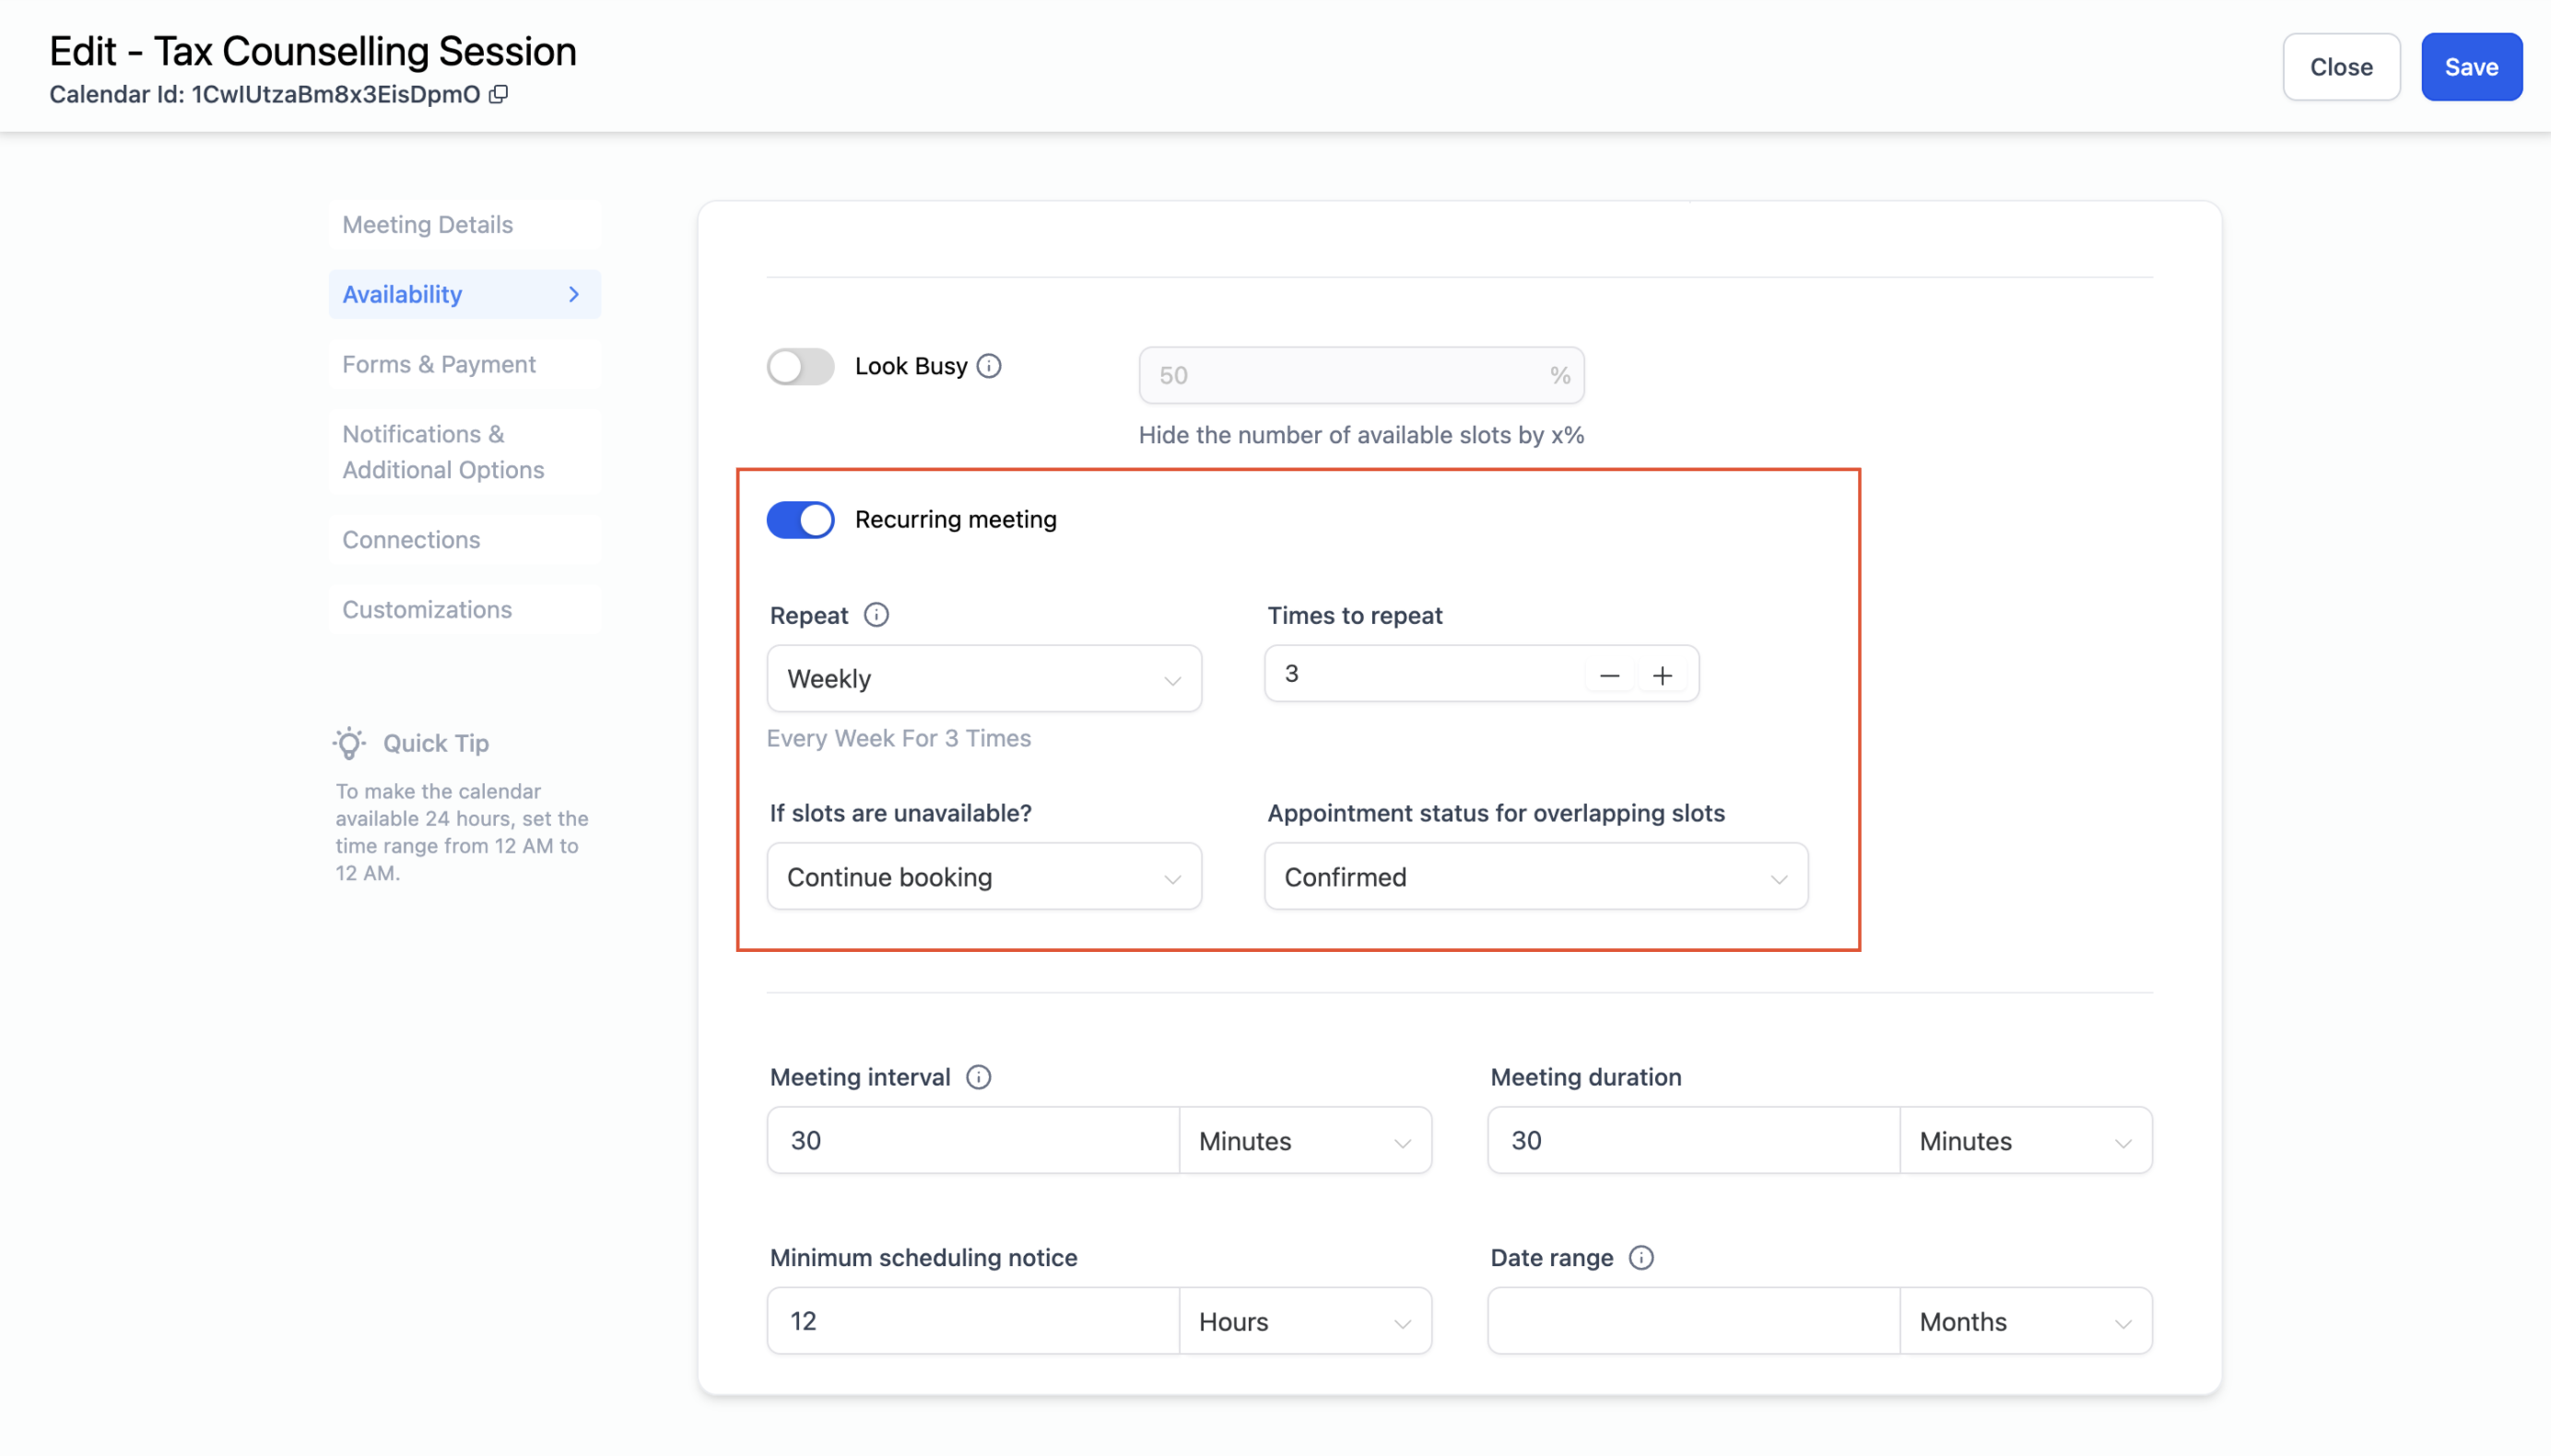The width and height of the screenshot is (2551, 1456).
Task: Click the Close button
Action: click(2340, 67)
